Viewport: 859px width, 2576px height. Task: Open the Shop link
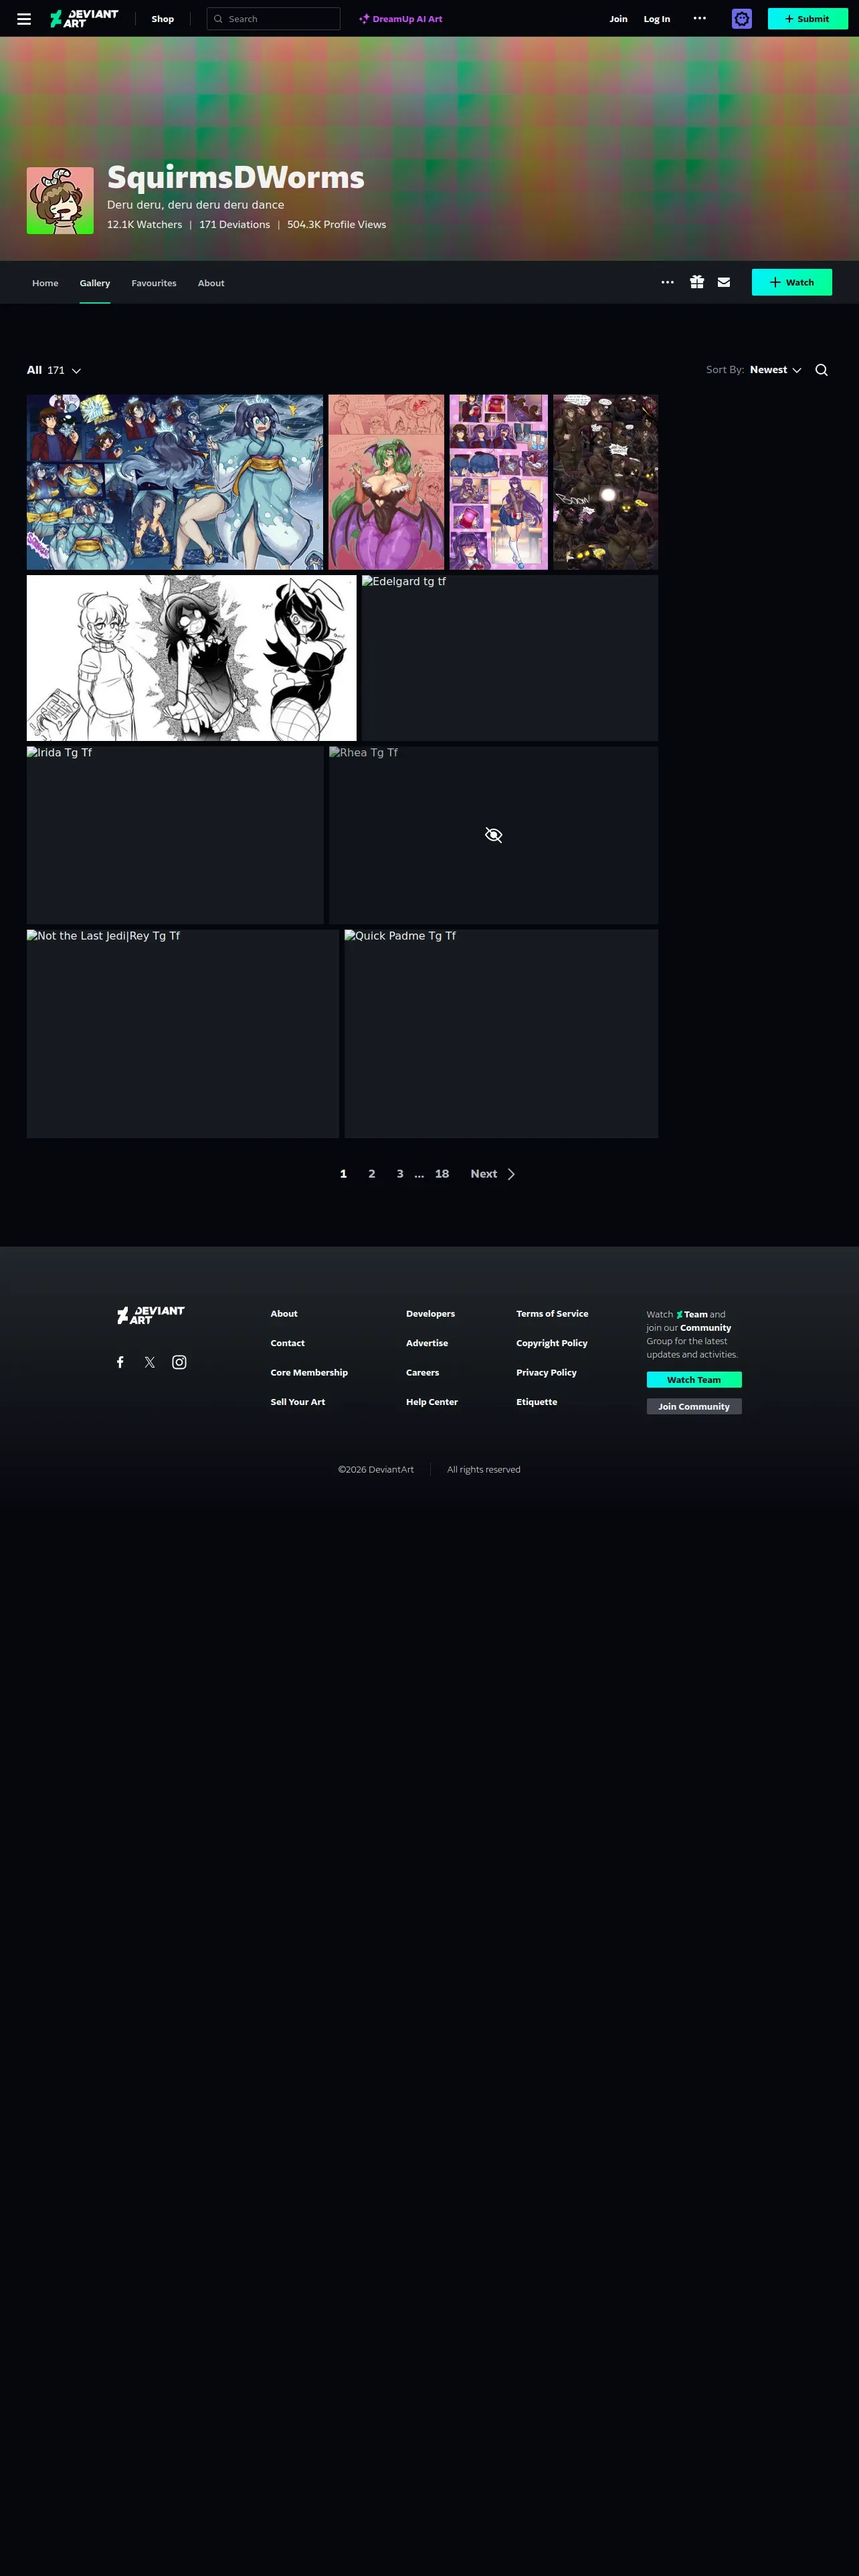click(163, 19)
